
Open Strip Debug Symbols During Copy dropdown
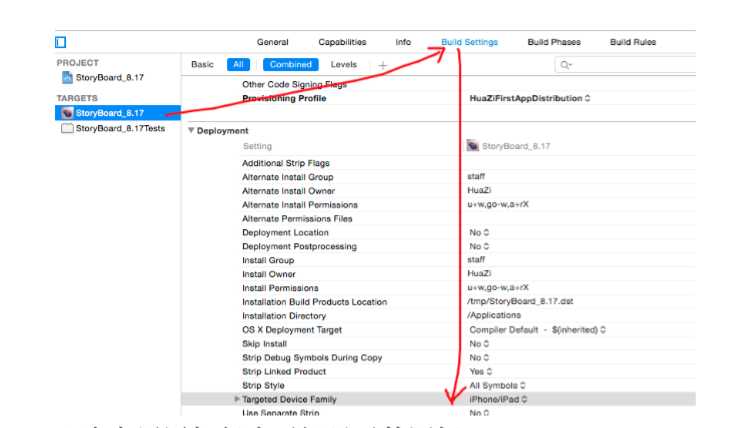pyautogui.click(x=479, y=357)
